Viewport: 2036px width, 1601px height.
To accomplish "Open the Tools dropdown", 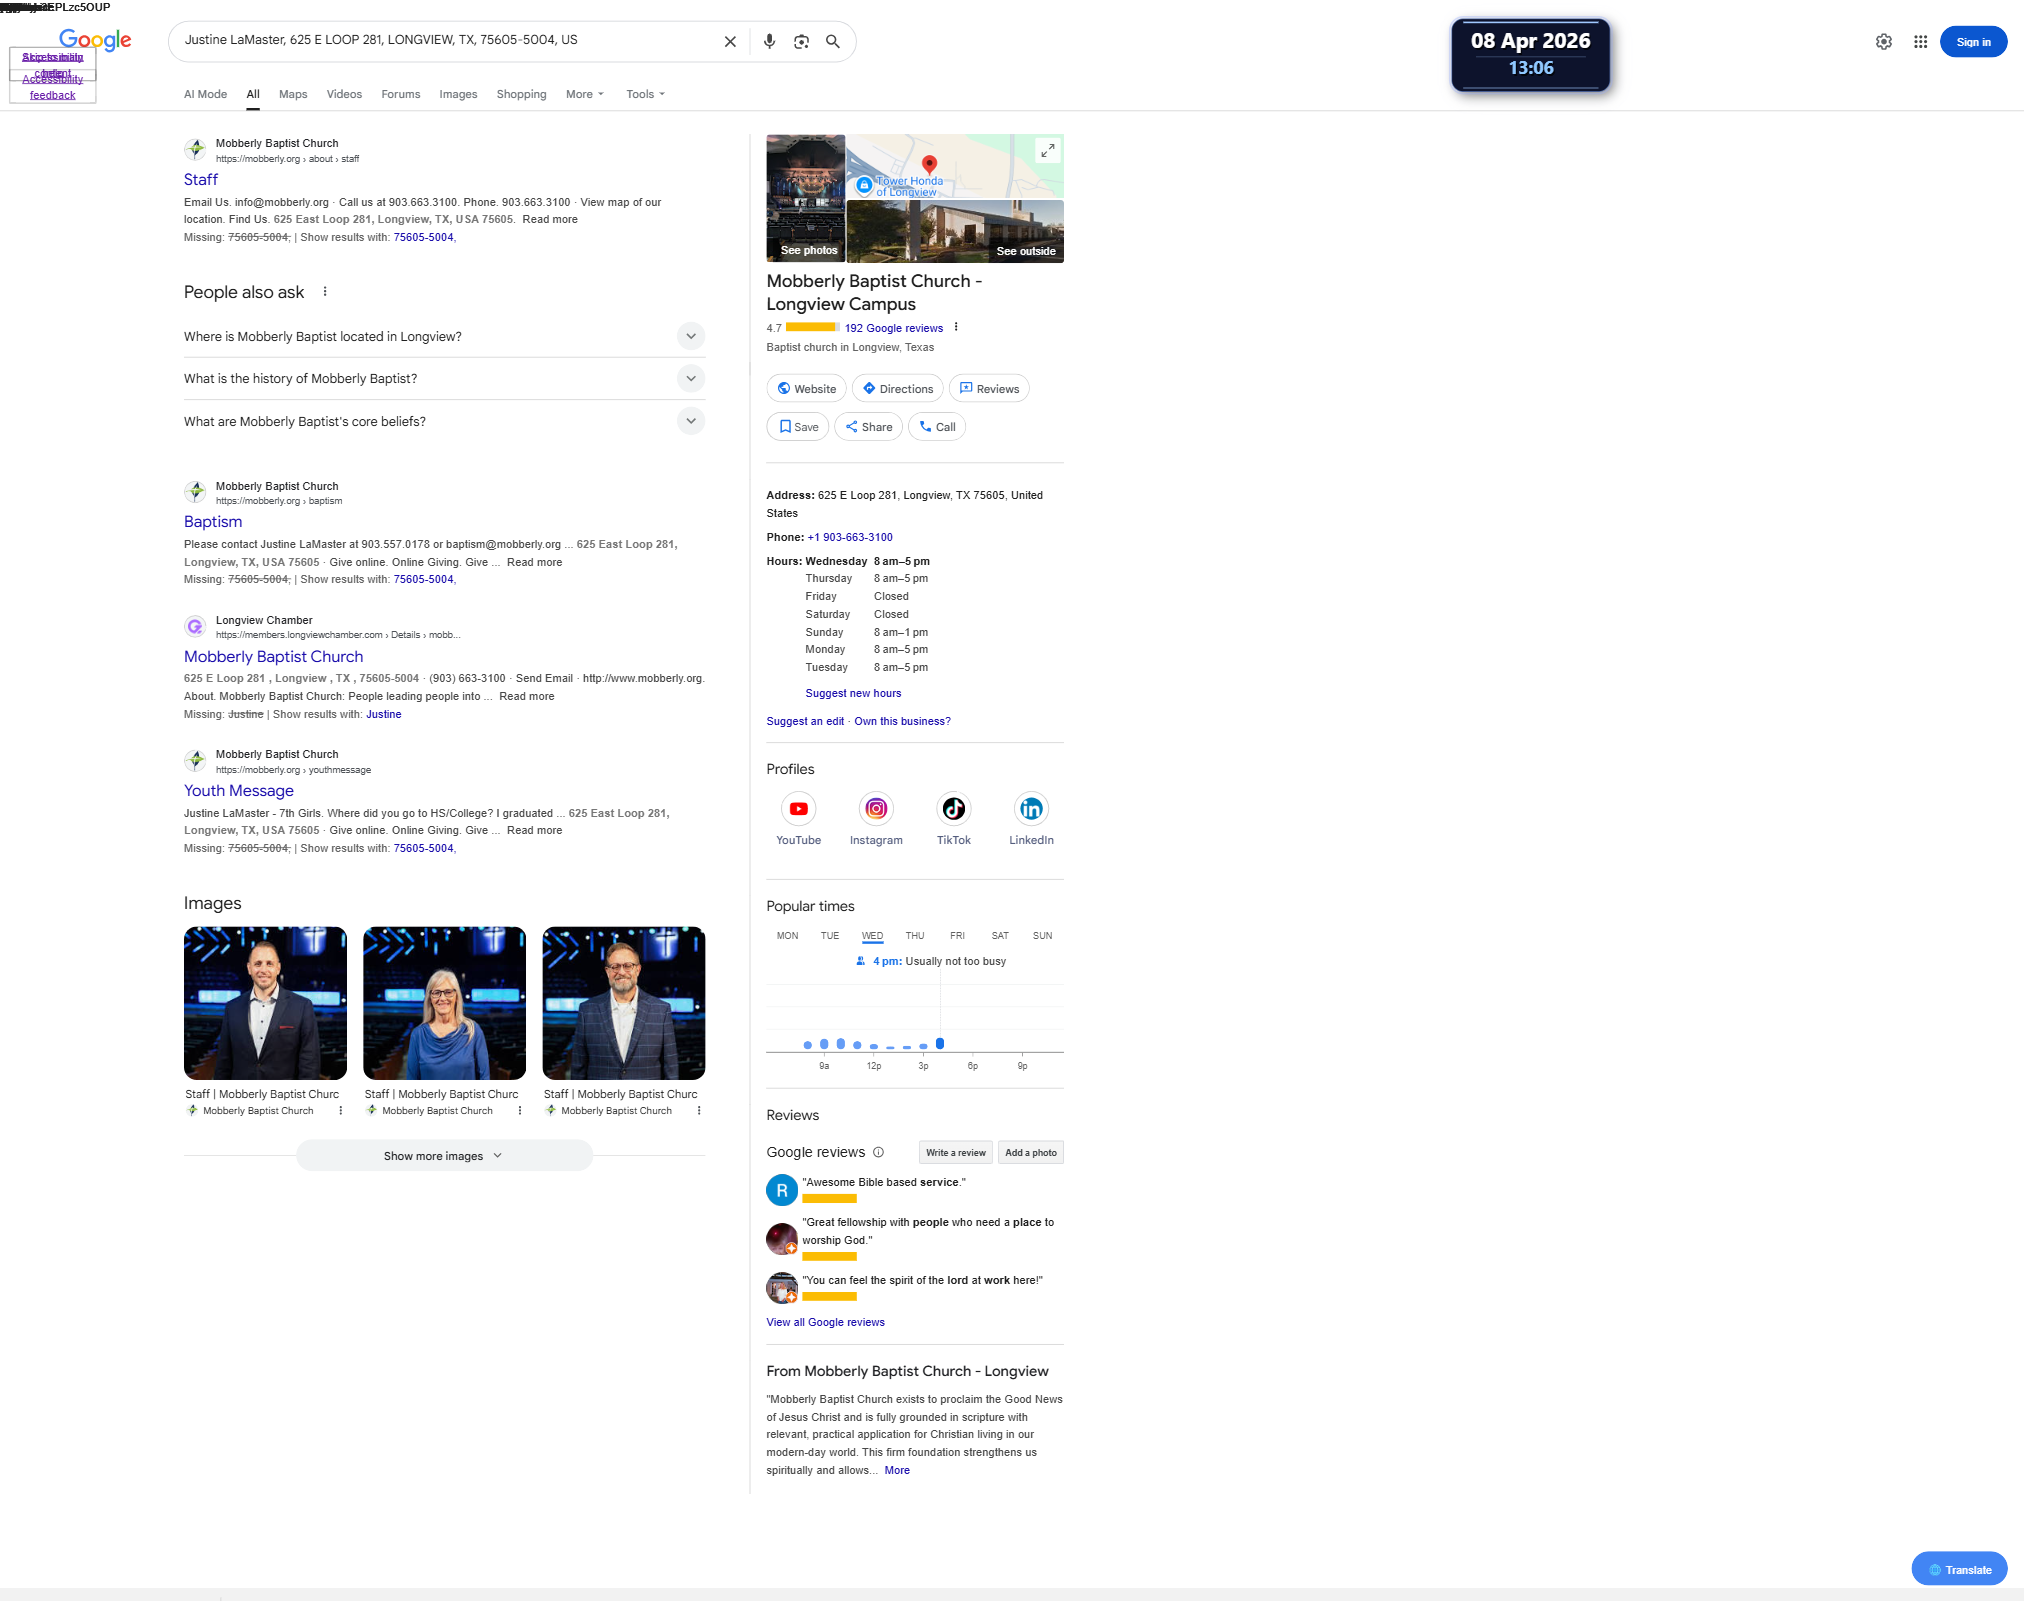I will 645,94.
